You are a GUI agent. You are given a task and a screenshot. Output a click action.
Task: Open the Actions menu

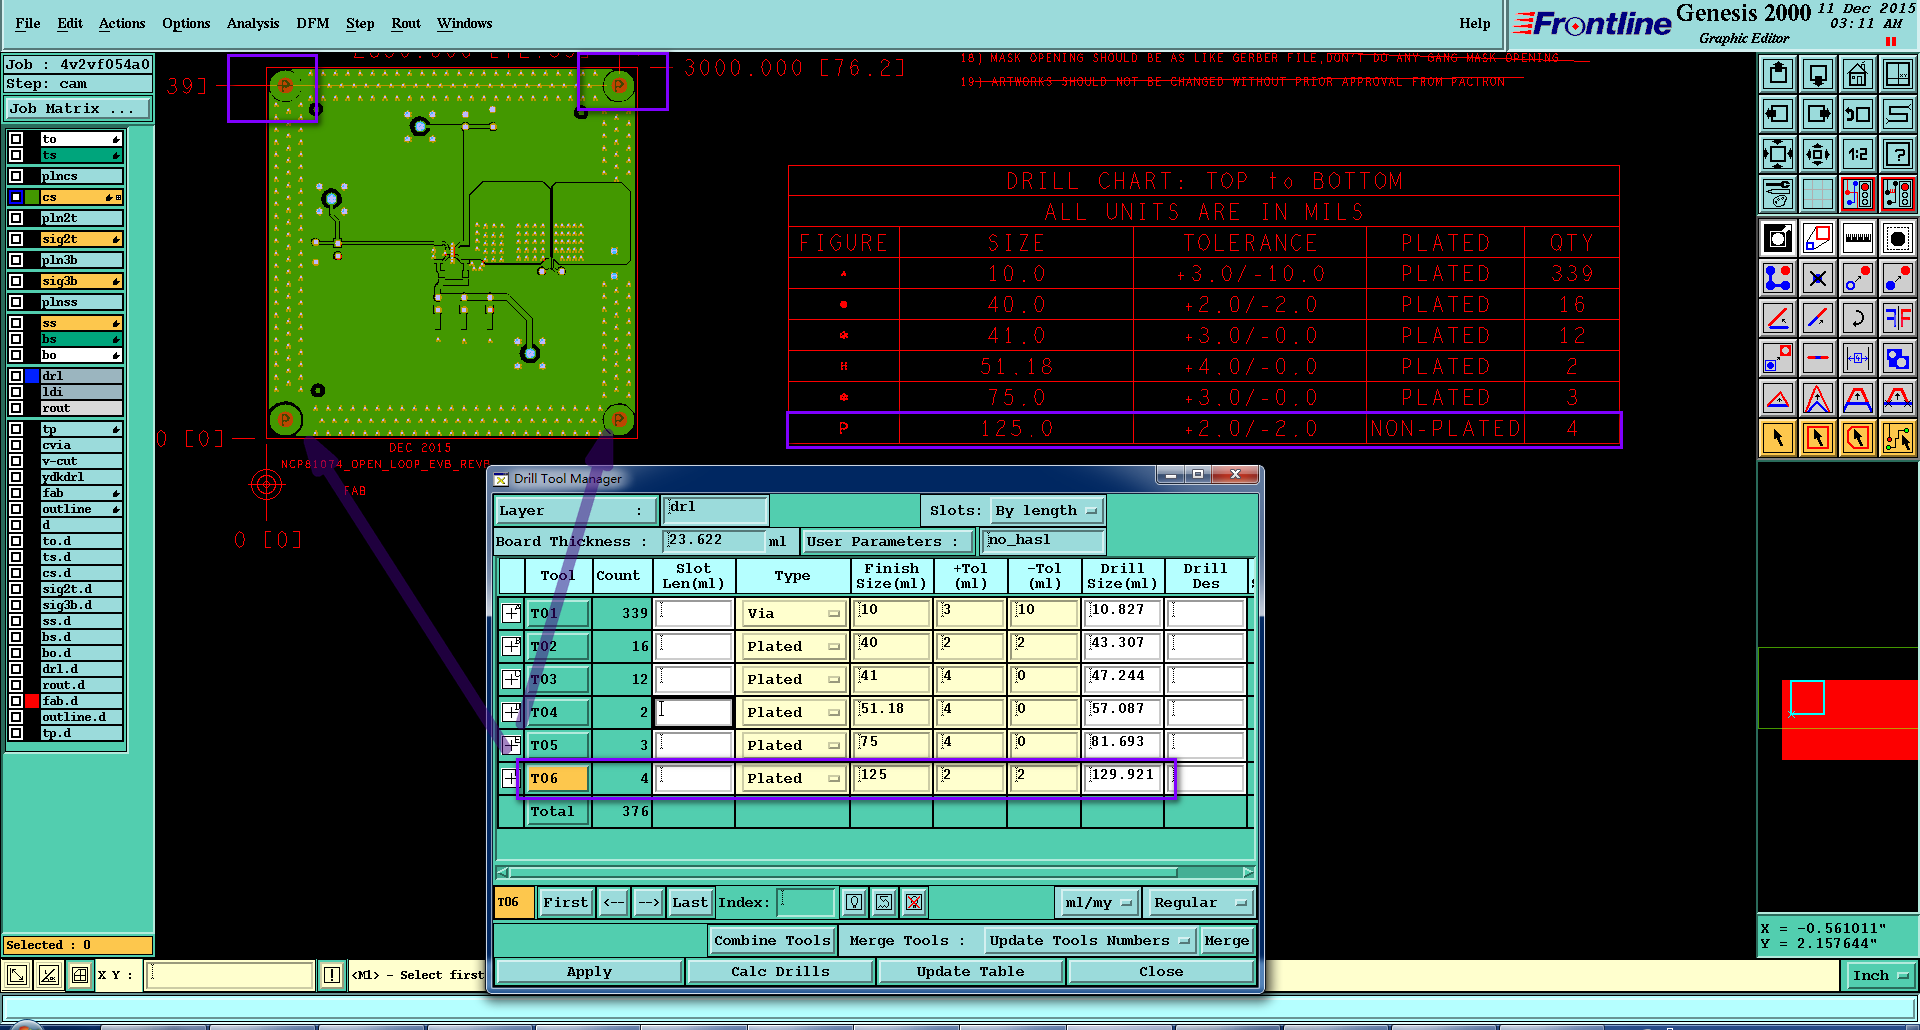pyautogui.click(x=122, y=23)
